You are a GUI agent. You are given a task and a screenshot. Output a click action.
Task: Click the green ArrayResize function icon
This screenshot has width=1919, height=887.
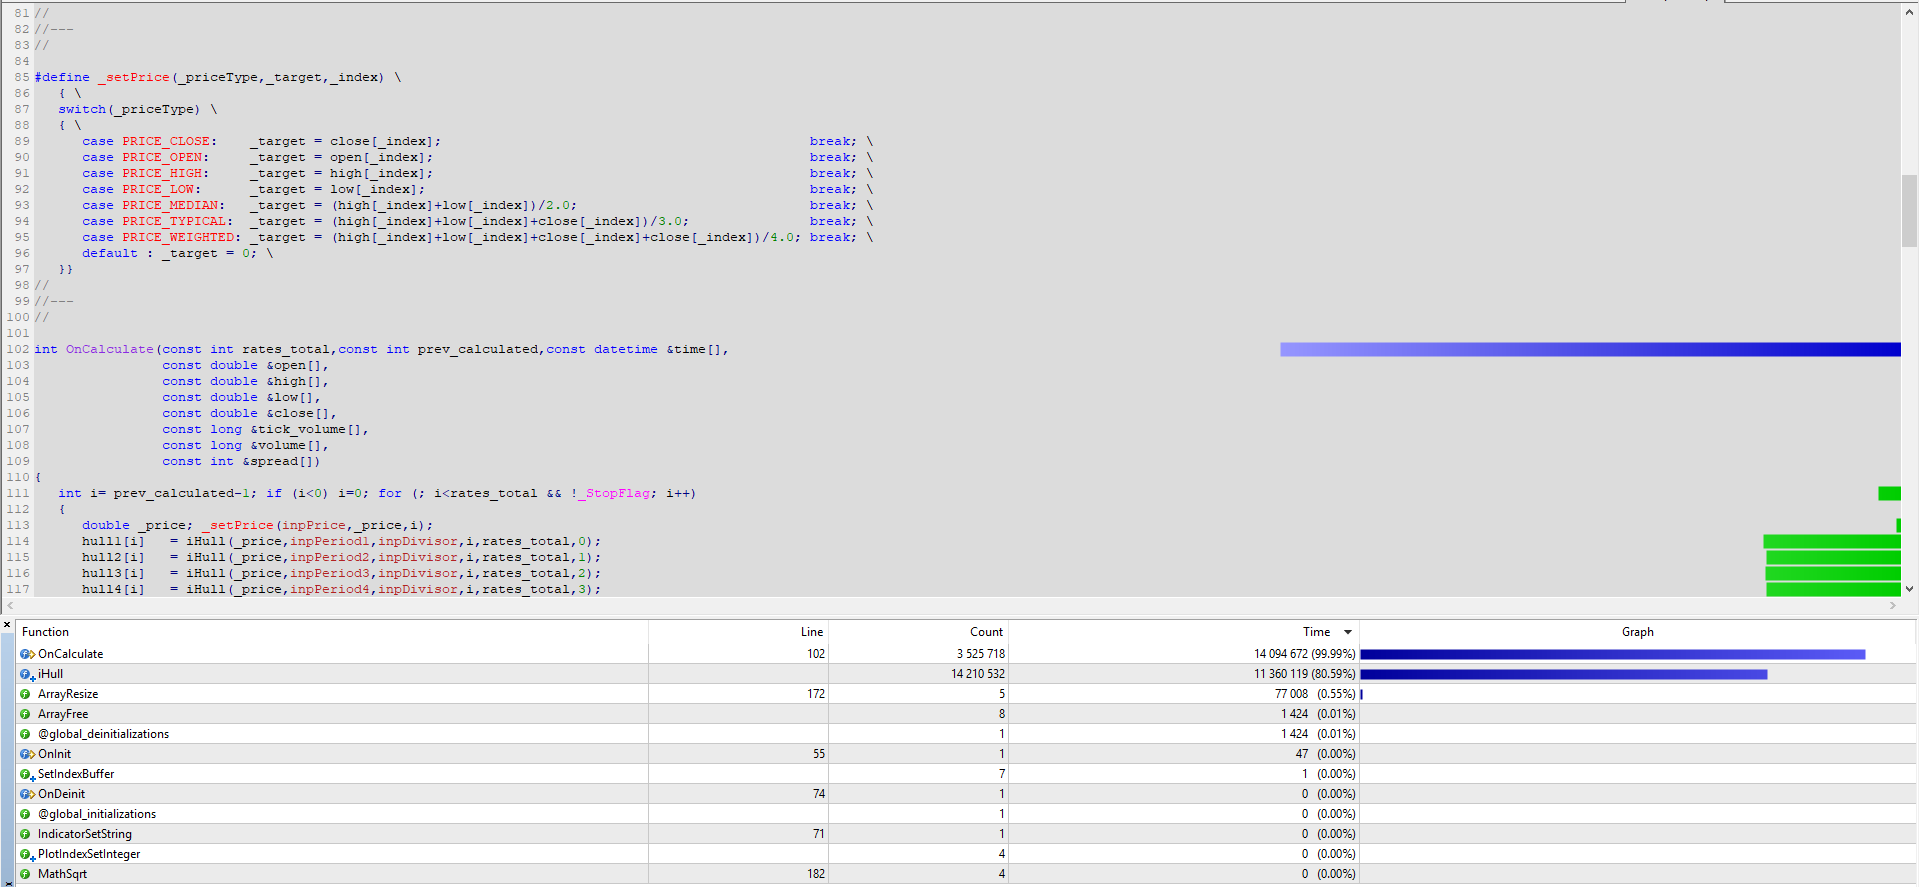point(26,694)
